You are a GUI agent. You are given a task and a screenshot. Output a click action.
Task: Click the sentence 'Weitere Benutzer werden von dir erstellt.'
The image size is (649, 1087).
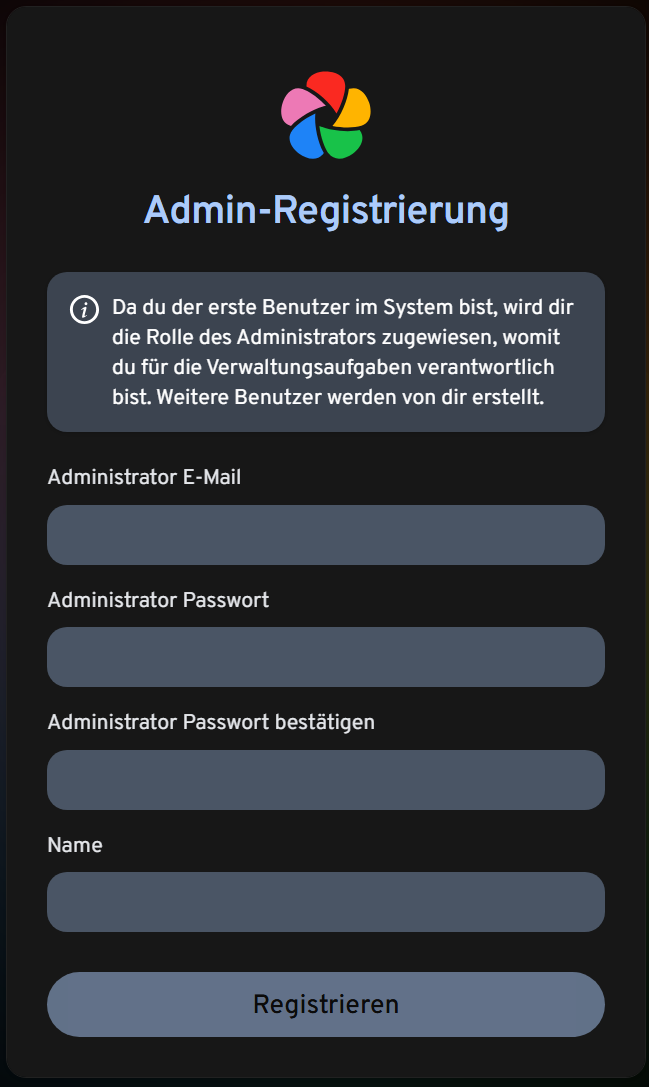click(x=350, y=397)
